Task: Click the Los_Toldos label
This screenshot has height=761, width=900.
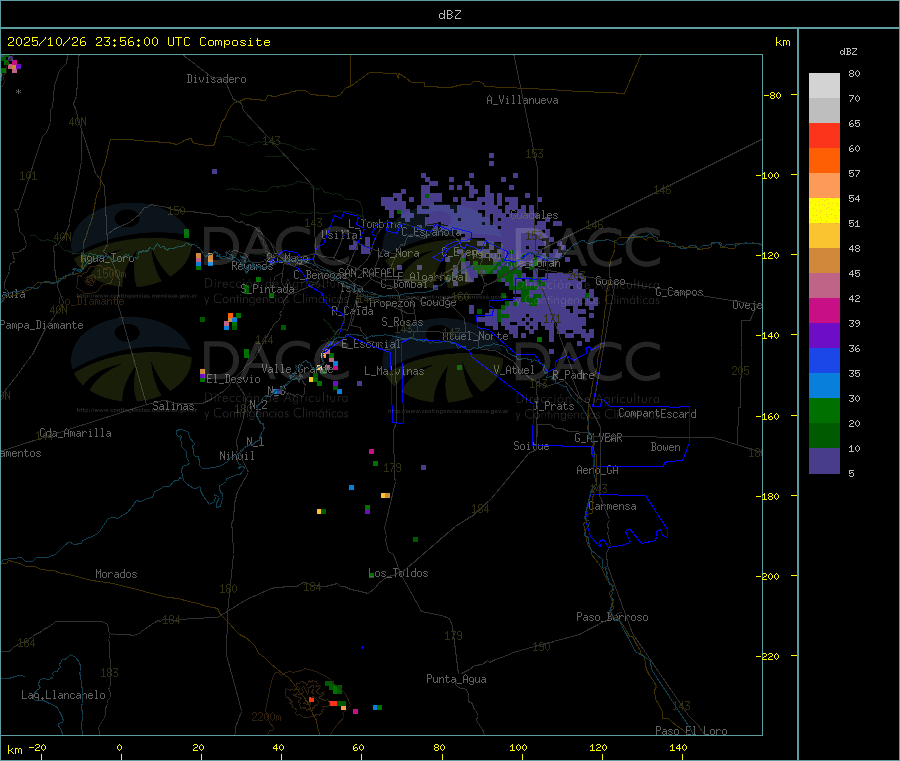Action: coord(398,573)
